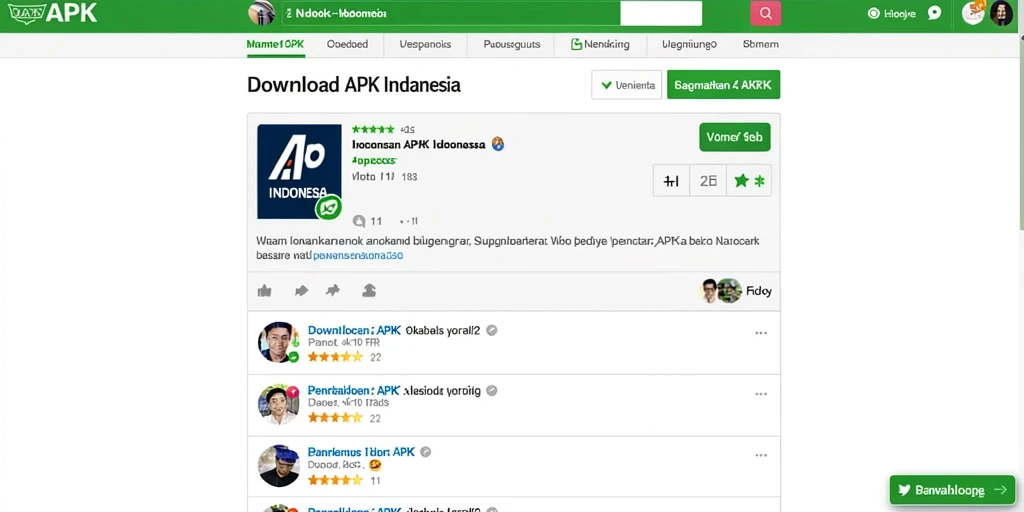The image size is (1024, 512).
Task: Click the green Sagmatkan 4 AKRK button
Action: [x=723, y=85]
